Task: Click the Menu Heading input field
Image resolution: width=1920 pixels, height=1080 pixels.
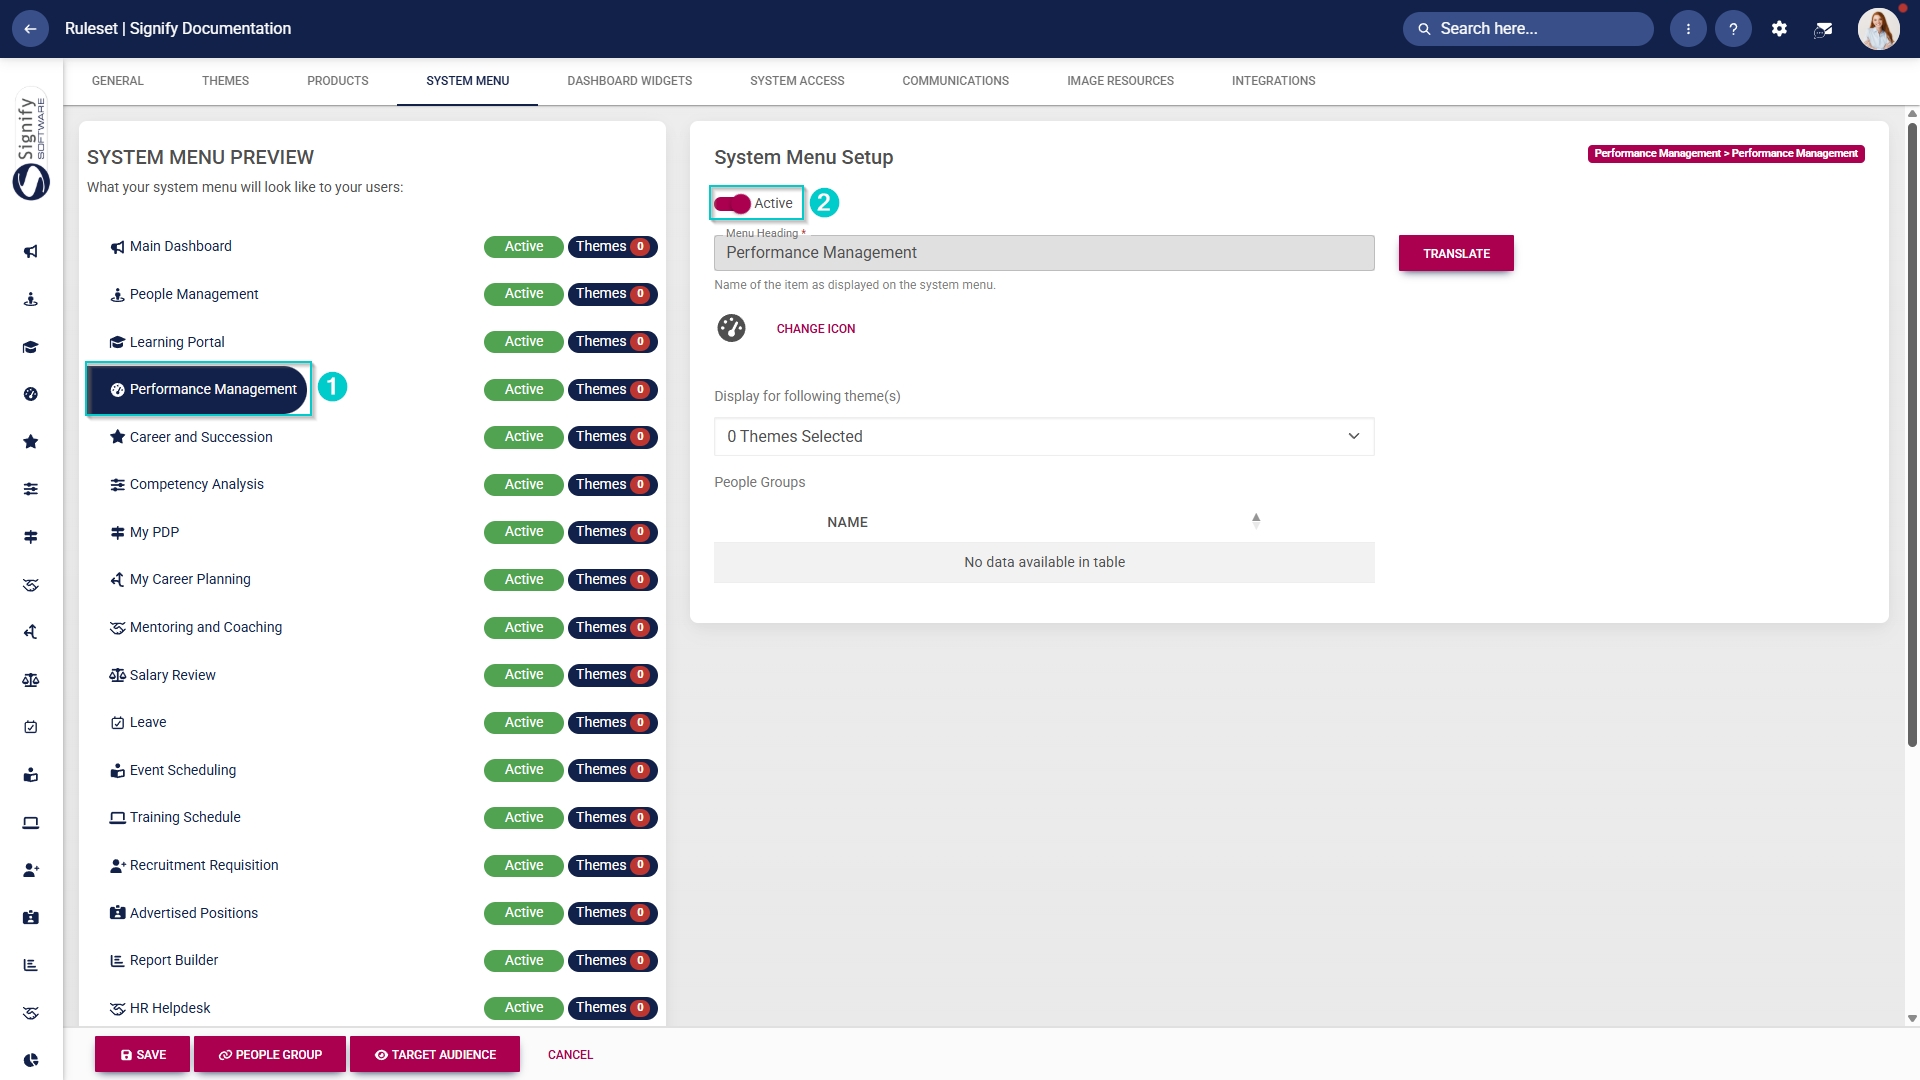Action: click(1044, 254)
